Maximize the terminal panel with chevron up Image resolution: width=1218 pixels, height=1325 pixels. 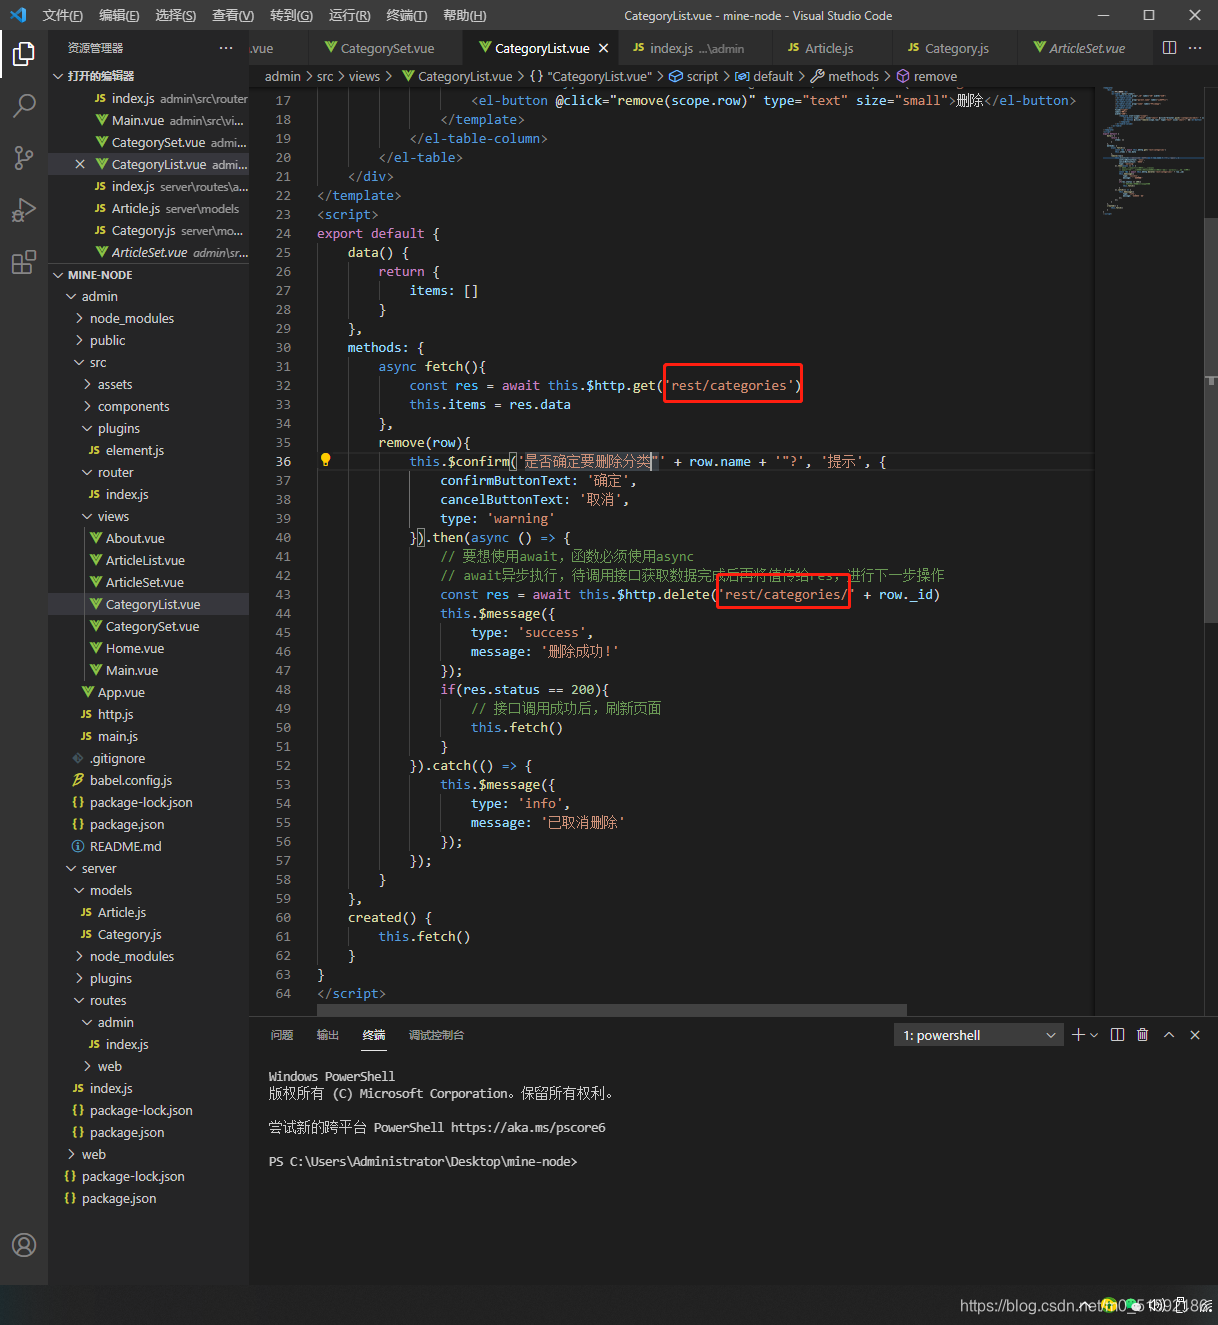(1169, 1035)
